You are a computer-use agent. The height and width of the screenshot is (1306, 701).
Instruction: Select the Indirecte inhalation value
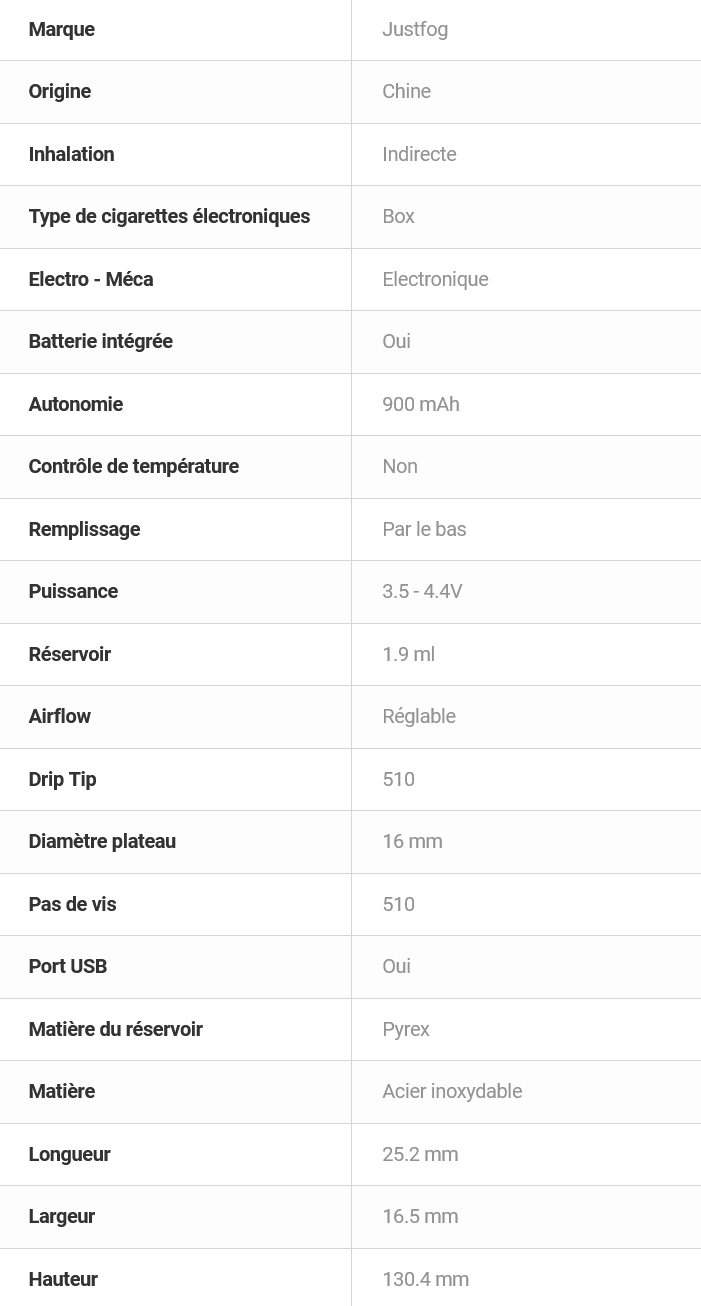click(419, 154)
